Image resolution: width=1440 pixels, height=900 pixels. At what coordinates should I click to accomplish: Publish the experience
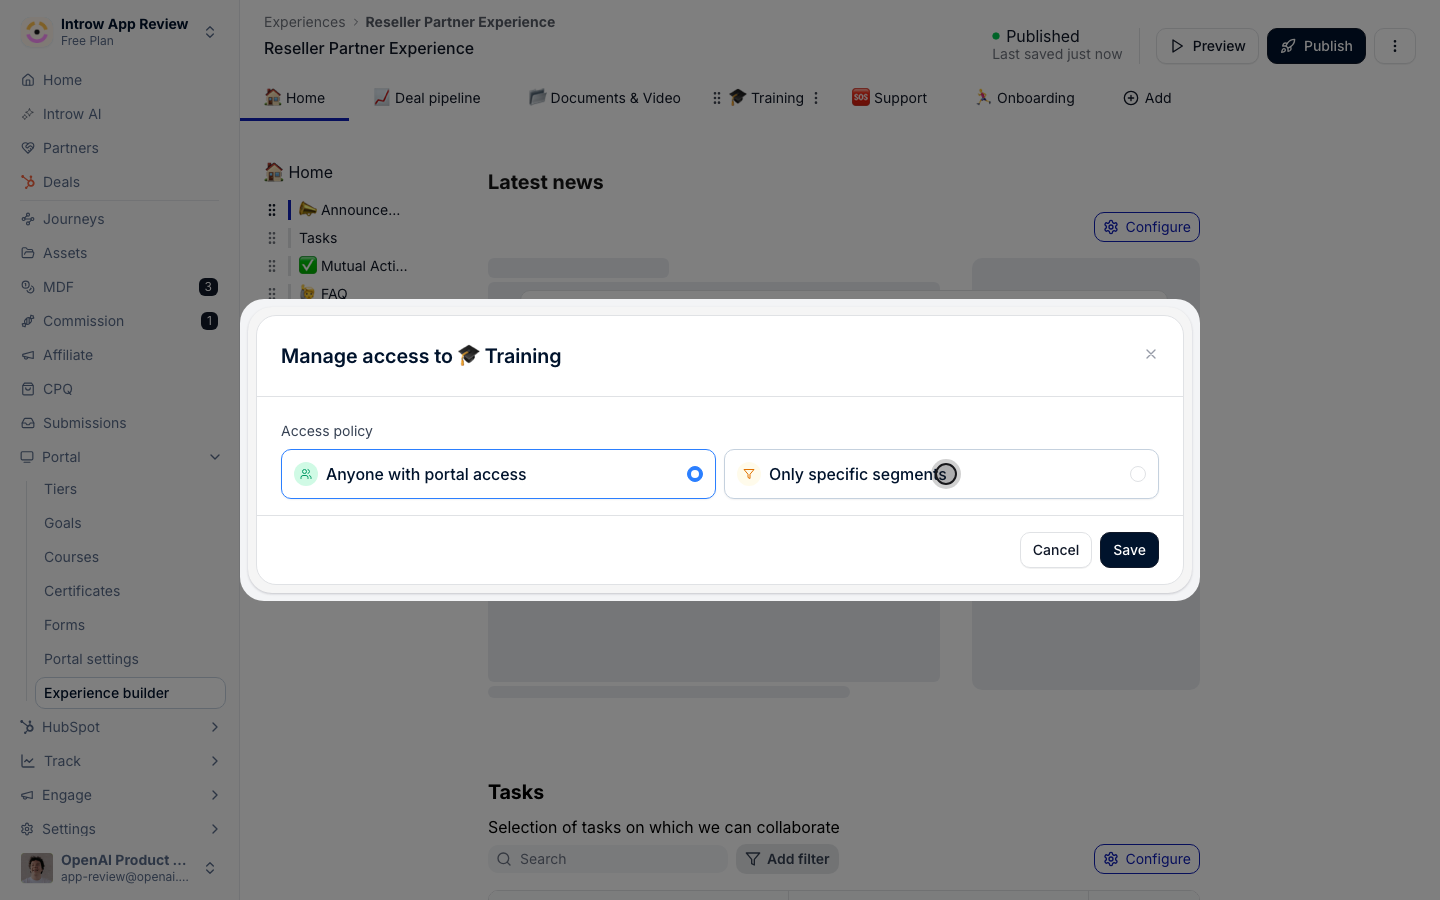point(1316,46)
